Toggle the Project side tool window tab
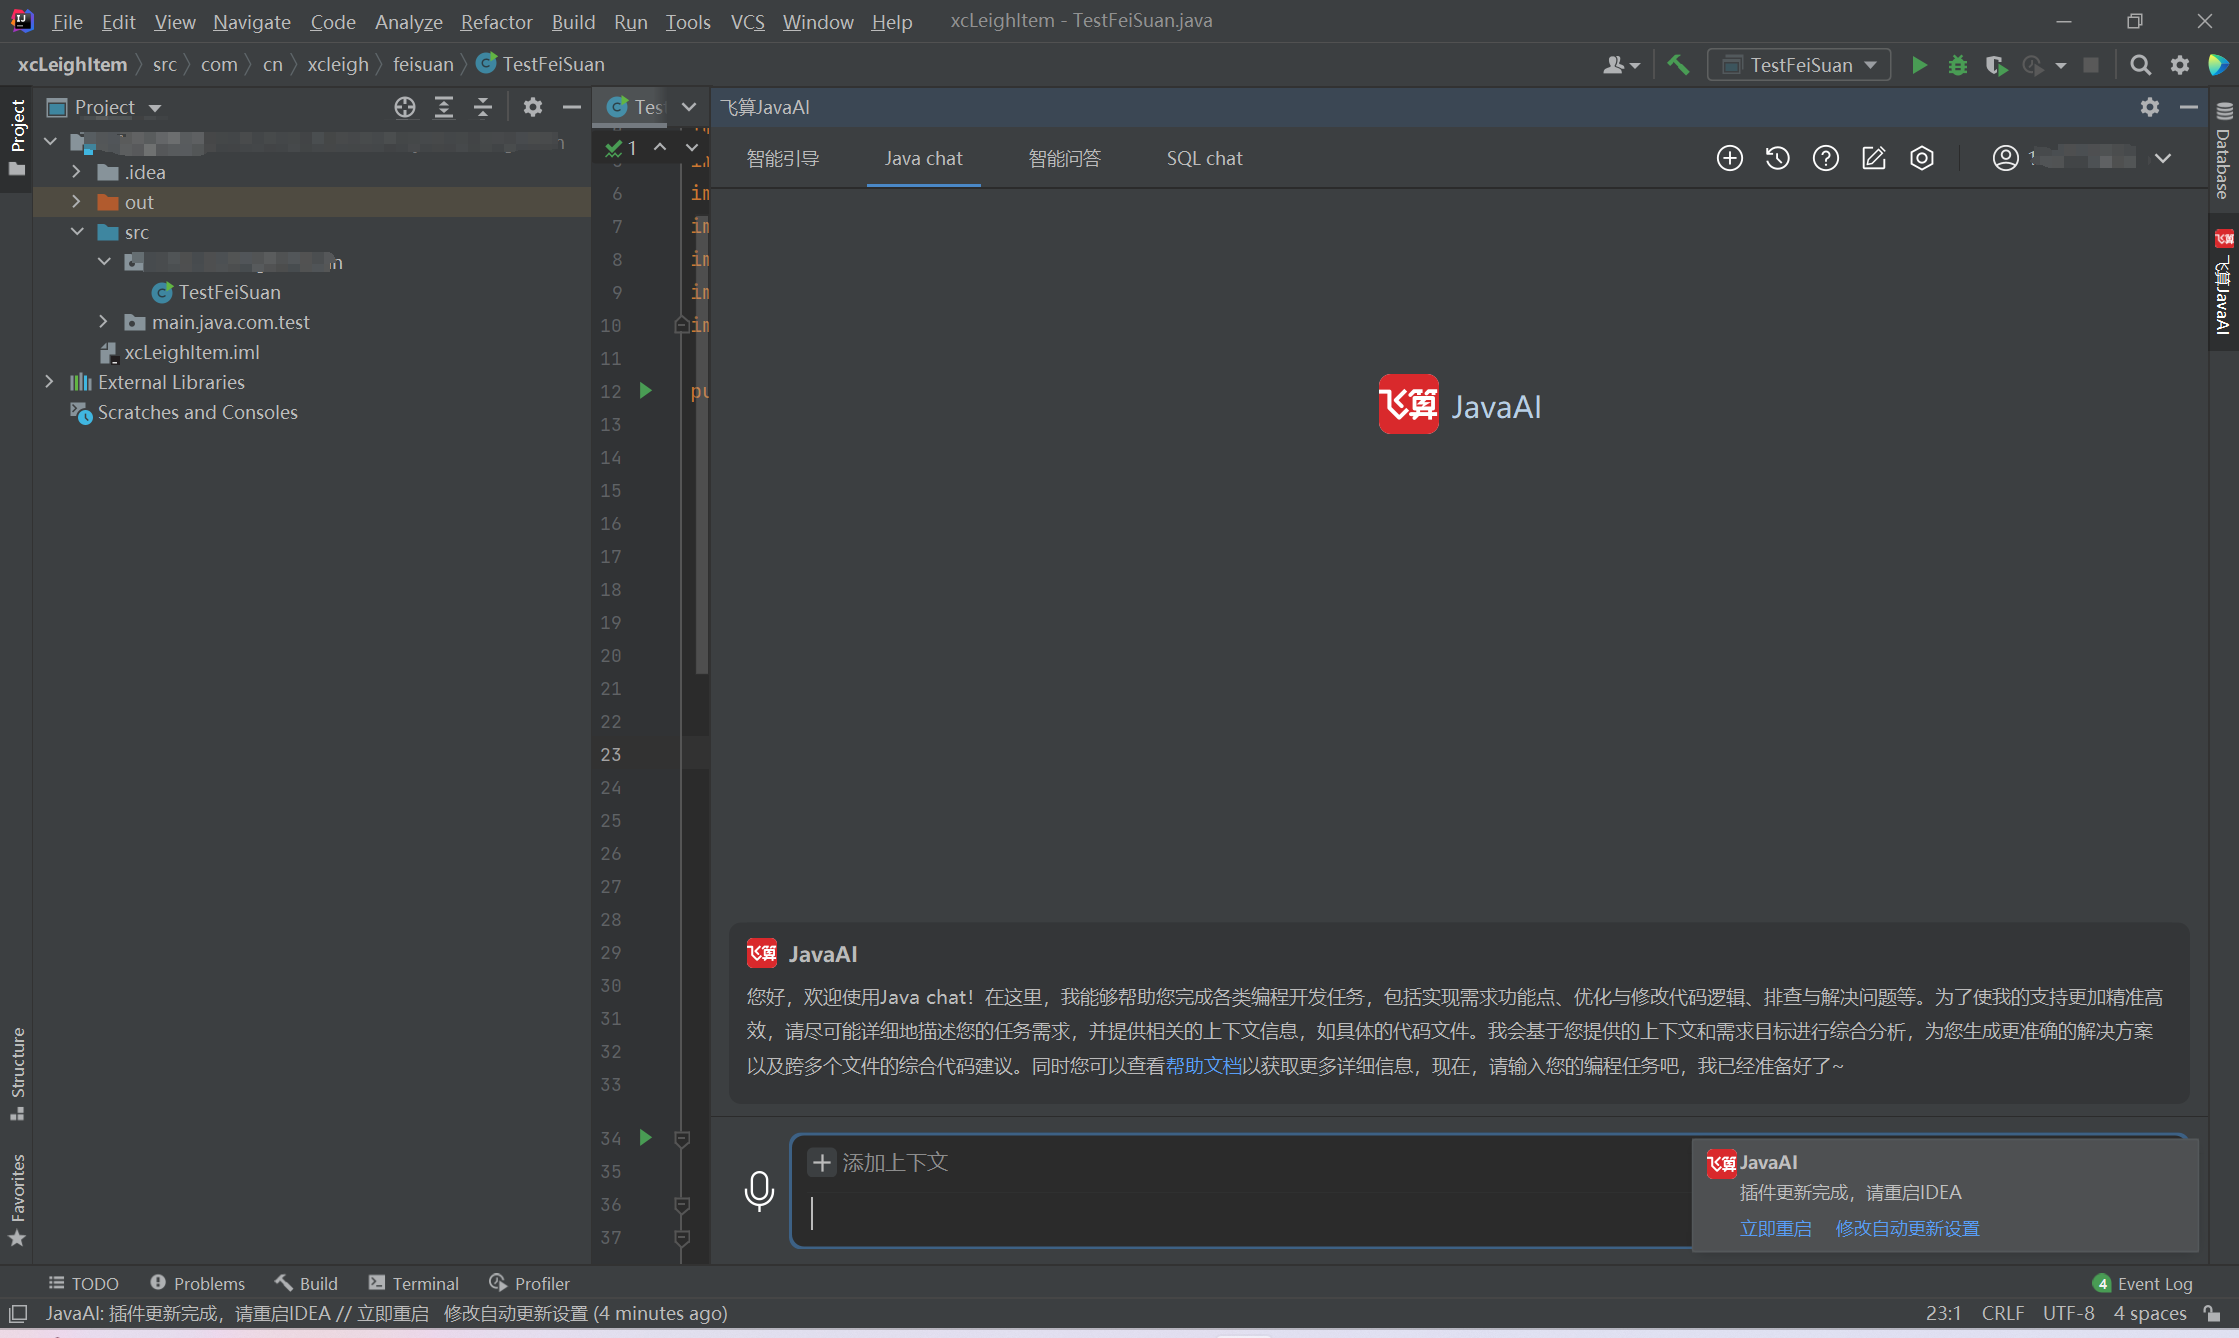 click(x=17, y=137)
